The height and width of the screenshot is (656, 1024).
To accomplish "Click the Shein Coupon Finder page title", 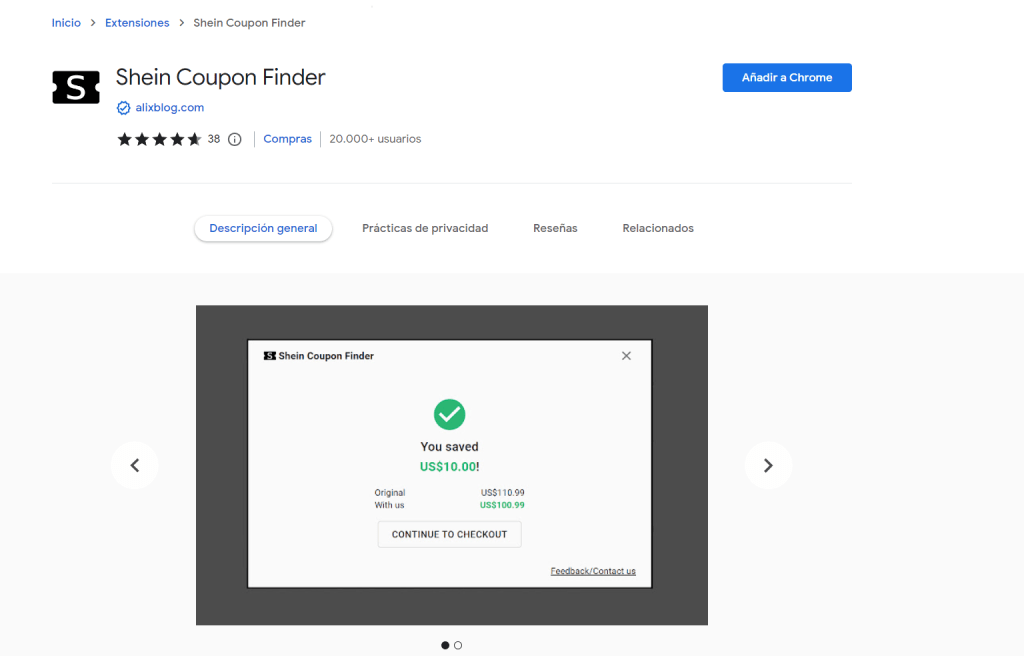I will point(221,78).
